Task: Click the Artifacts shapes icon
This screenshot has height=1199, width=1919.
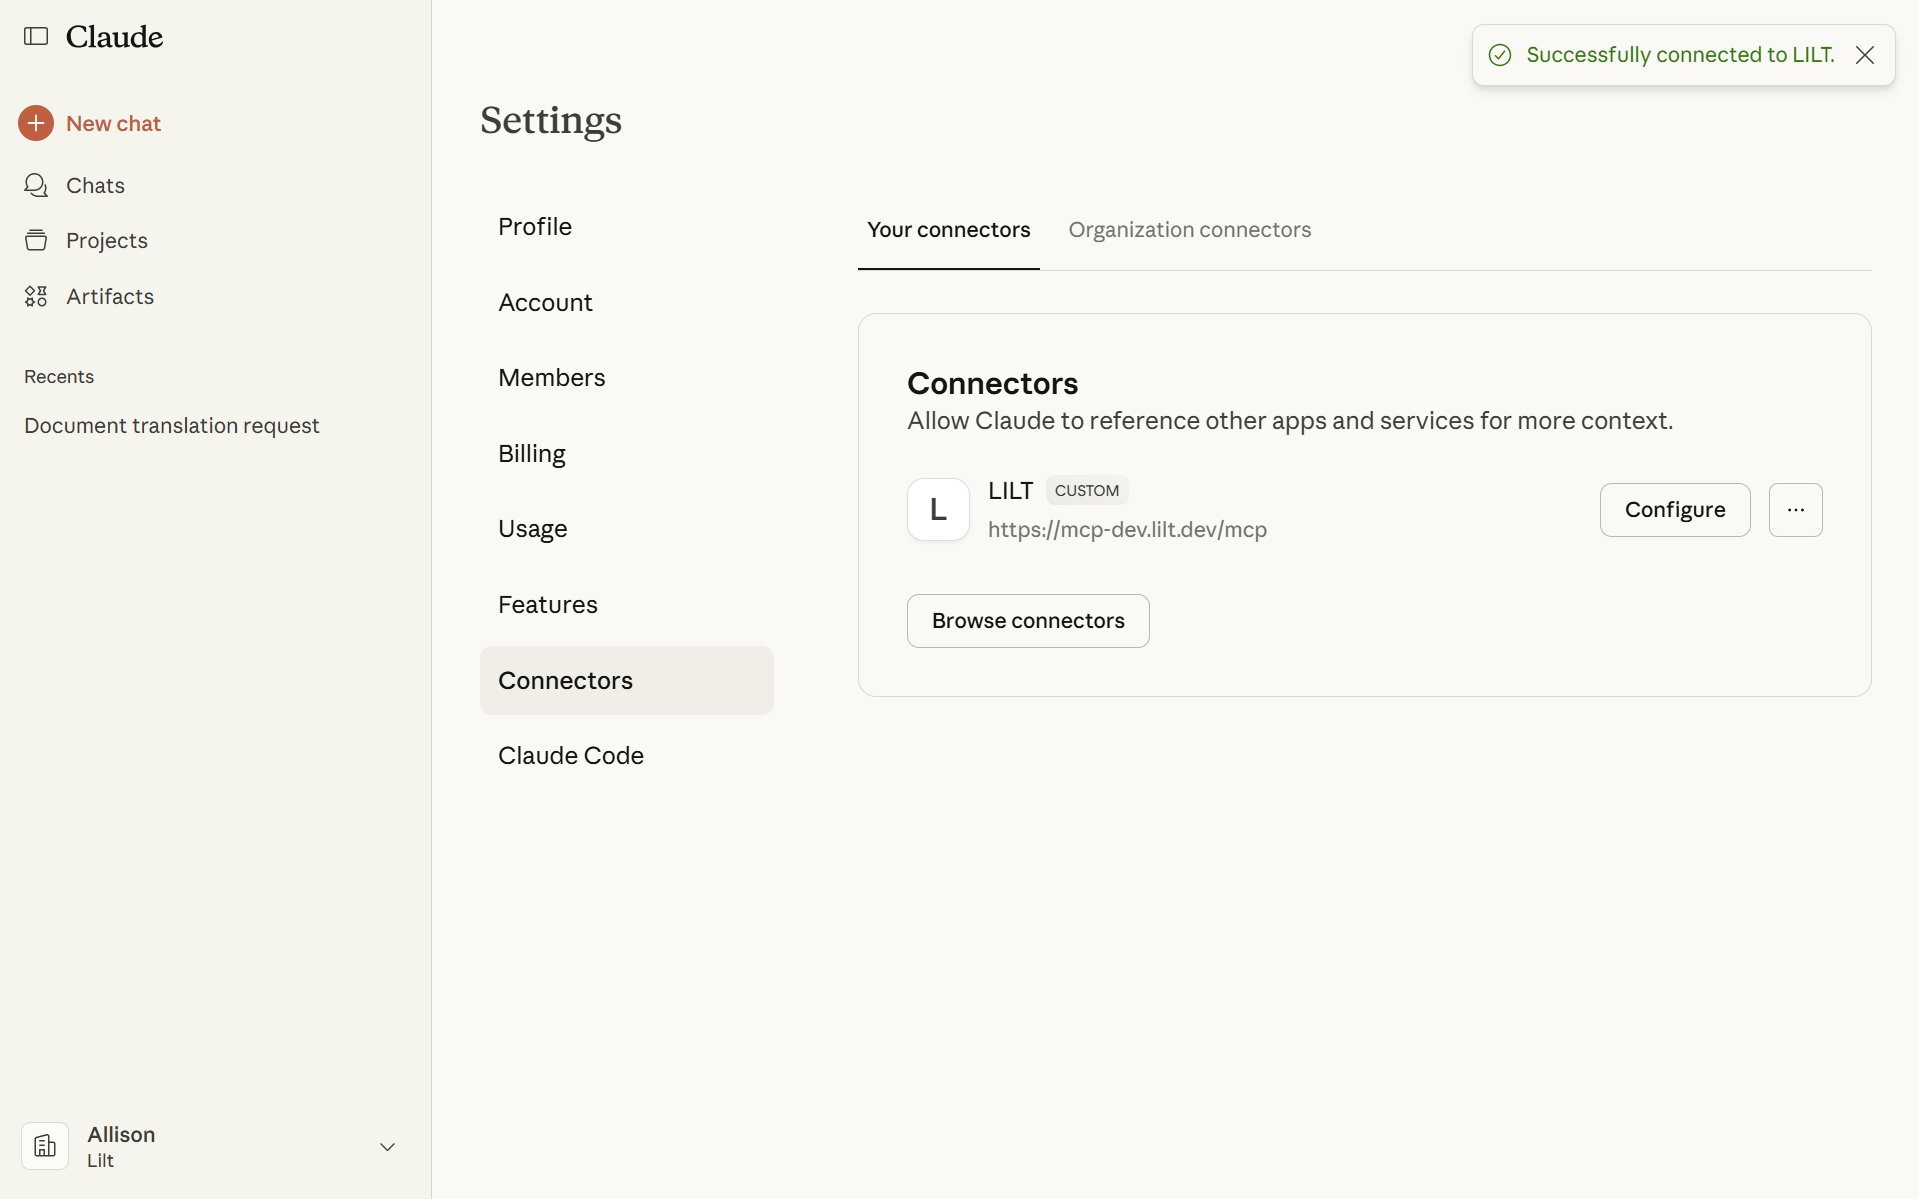Action: [36, 296]
